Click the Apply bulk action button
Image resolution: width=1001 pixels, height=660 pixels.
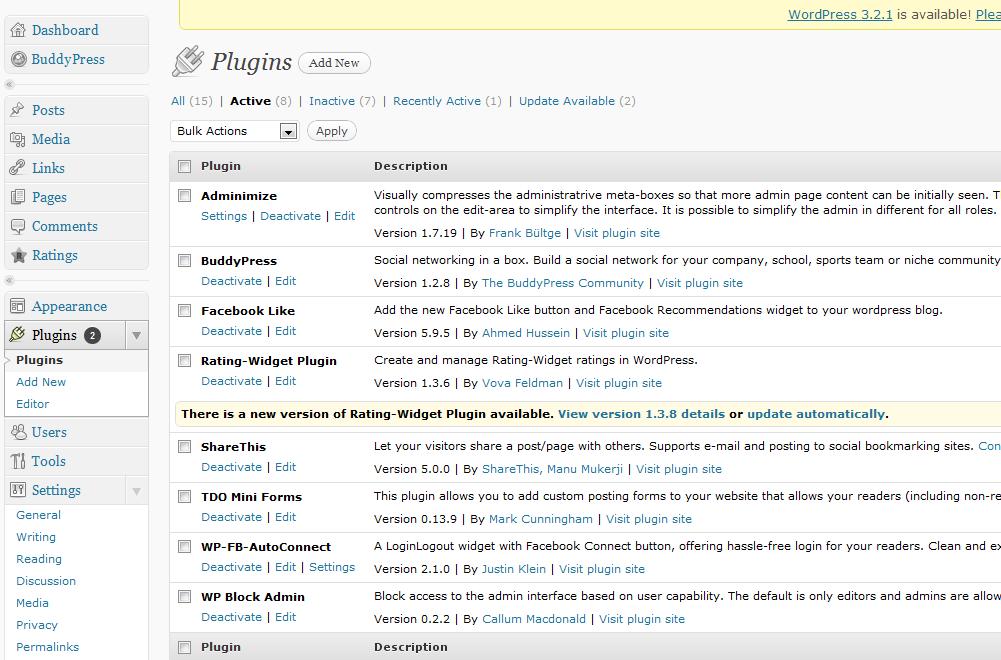coord(332,131)
